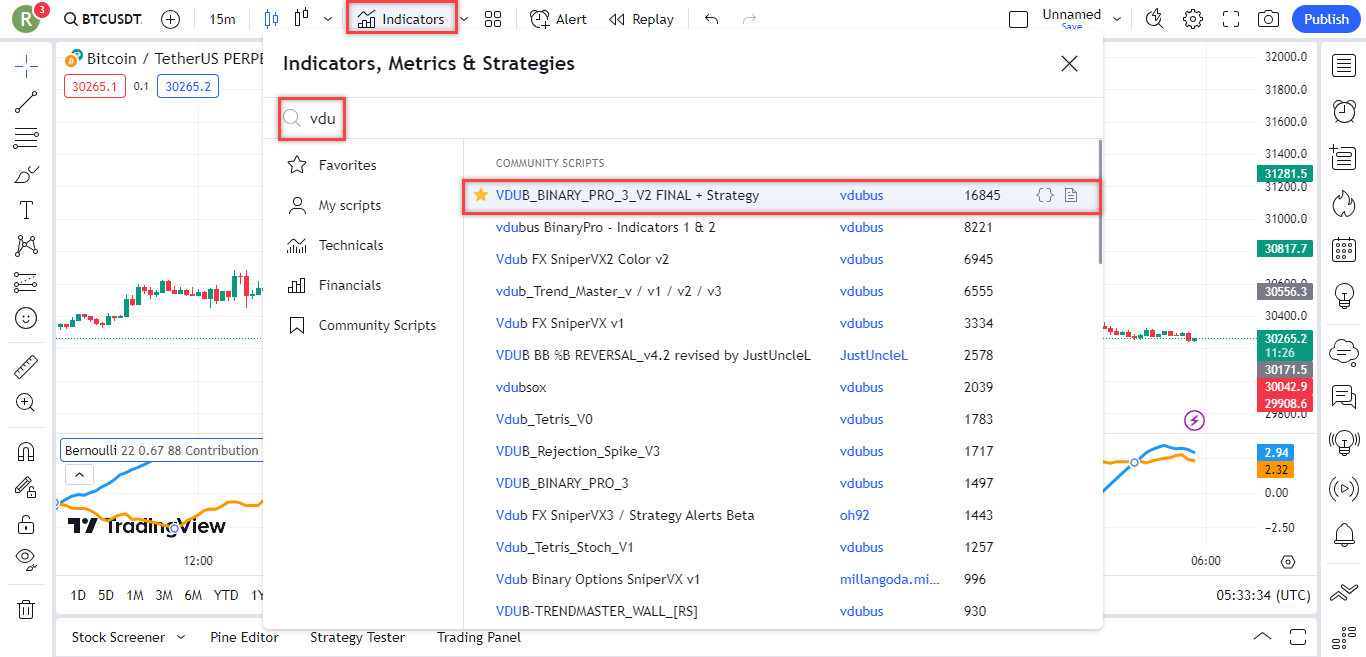Close the Indicators dialog
The height and width of the screenshot is (657, 1366).
pyautogui.click(x=1069, y=64)
